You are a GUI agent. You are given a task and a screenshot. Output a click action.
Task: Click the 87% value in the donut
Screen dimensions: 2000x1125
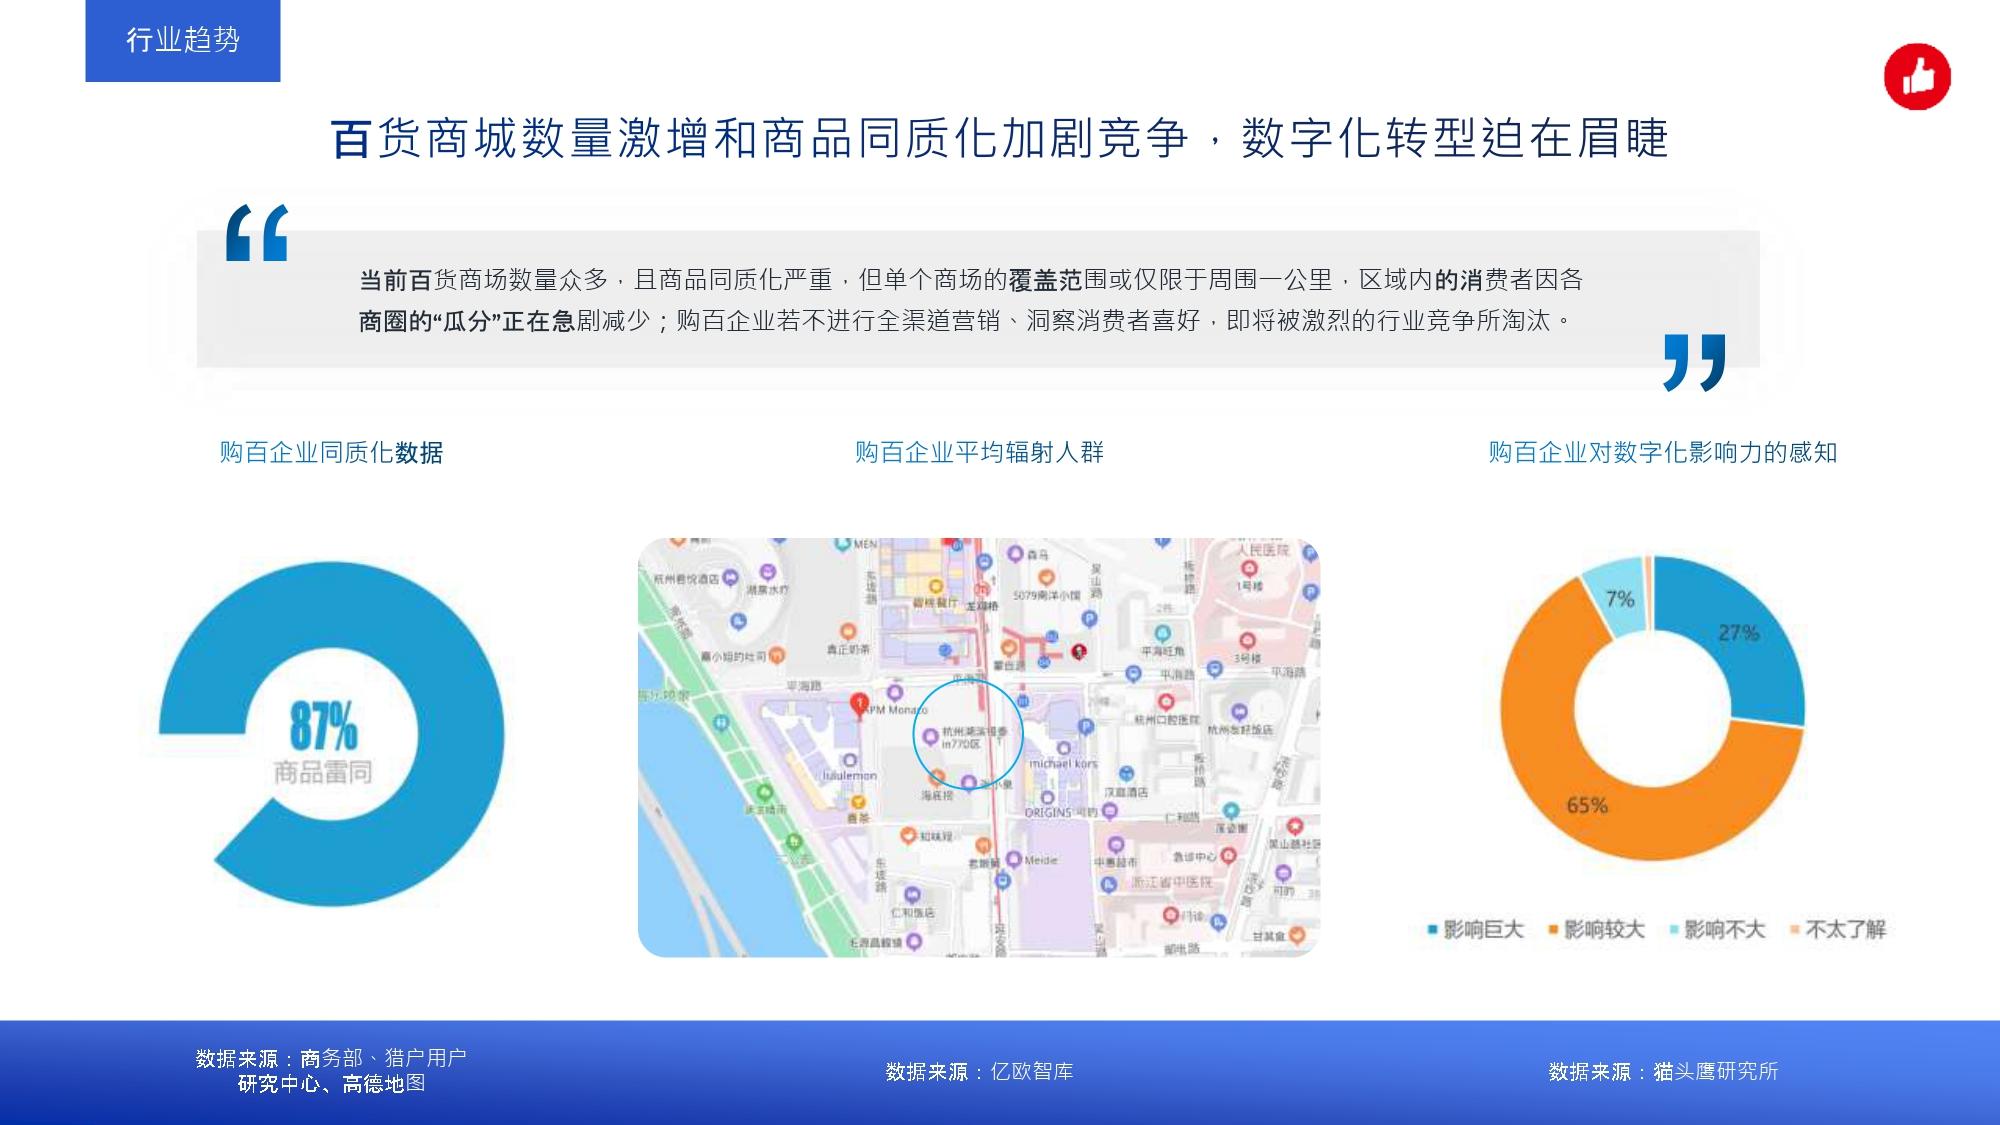coord(323,726)
